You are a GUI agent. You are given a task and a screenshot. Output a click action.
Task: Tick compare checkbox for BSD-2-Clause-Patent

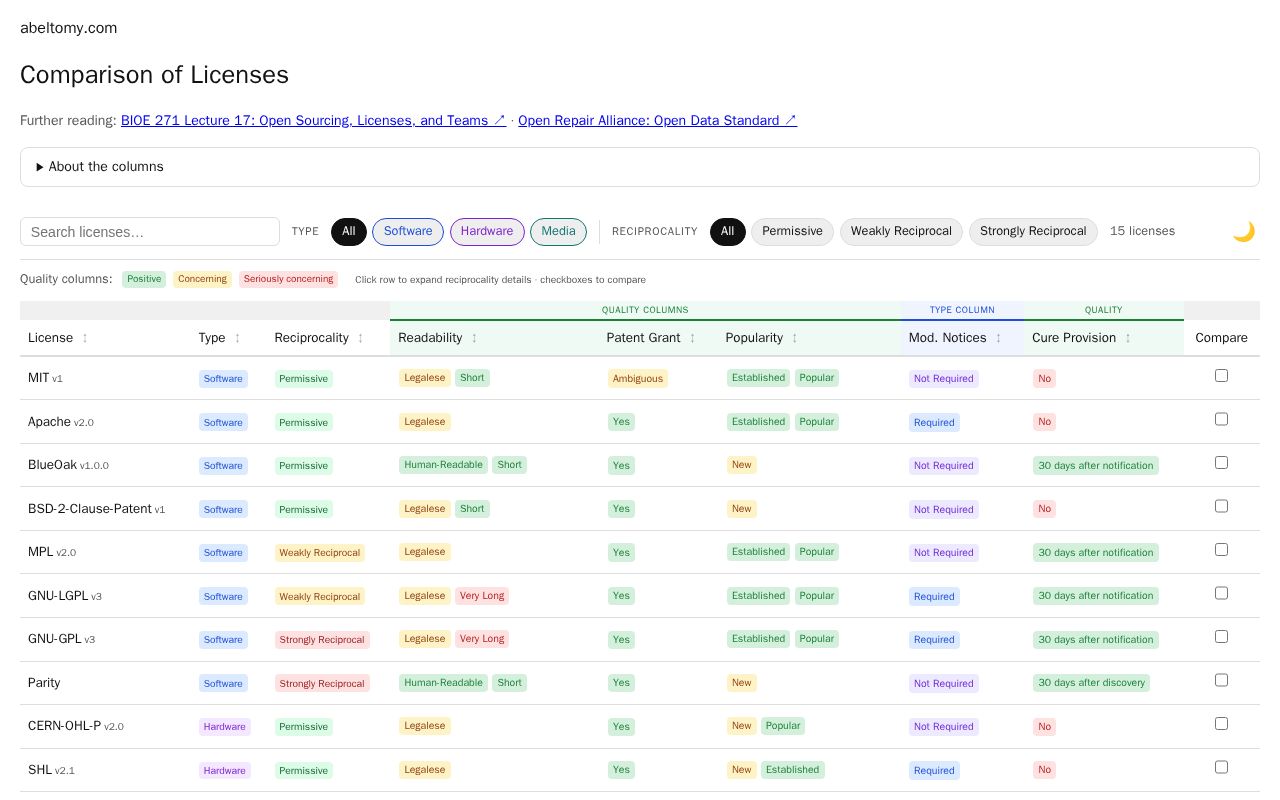tap(1221, 506)
